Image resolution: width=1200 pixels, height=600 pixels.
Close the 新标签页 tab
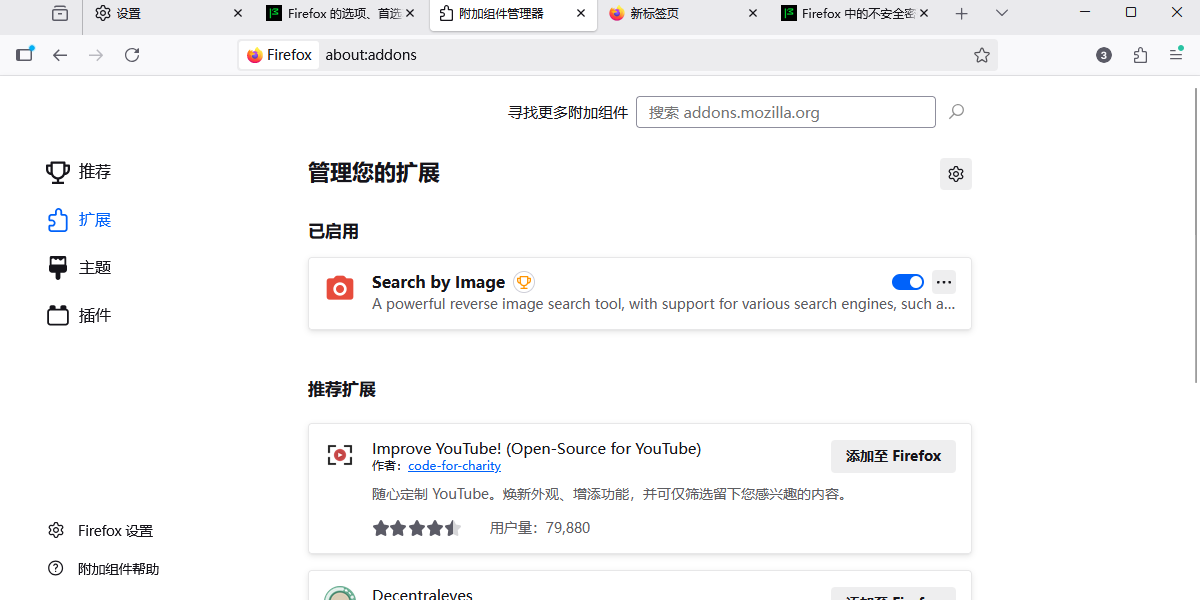[x=752, y=14]
